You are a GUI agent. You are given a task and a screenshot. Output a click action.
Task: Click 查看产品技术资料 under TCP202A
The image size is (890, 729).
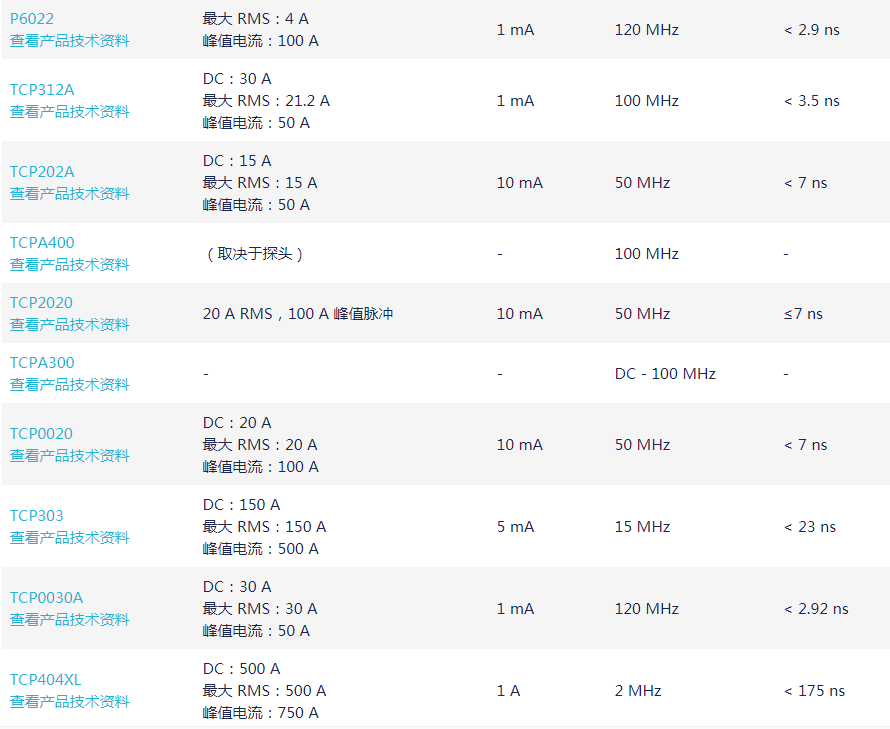pos(70,194)
